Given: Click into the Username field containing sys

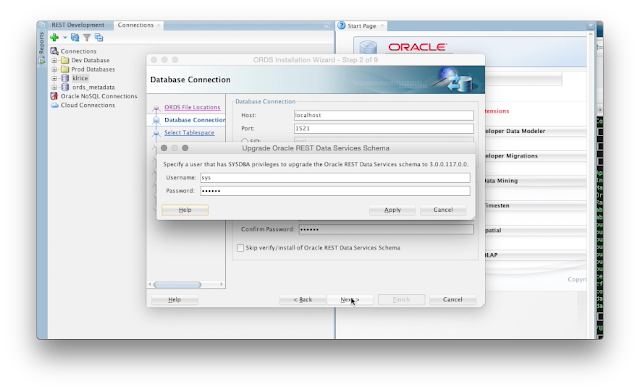Looking at the screenshot, I should 335,178.
